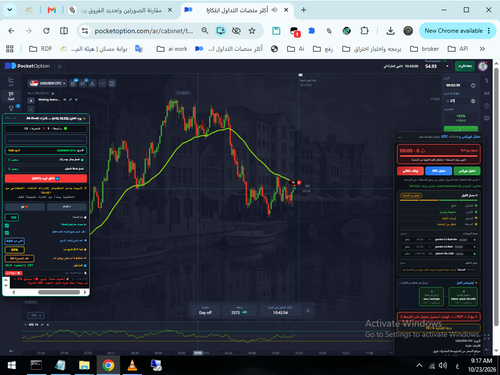
Task: Open the PocketOption logo home link
Action: coord(27,66)
